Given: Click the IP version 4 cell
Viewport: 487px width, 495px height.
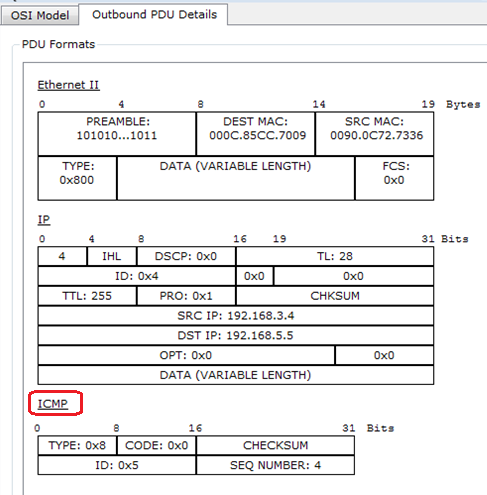Looking at the screenshot, I should (62, 256).
